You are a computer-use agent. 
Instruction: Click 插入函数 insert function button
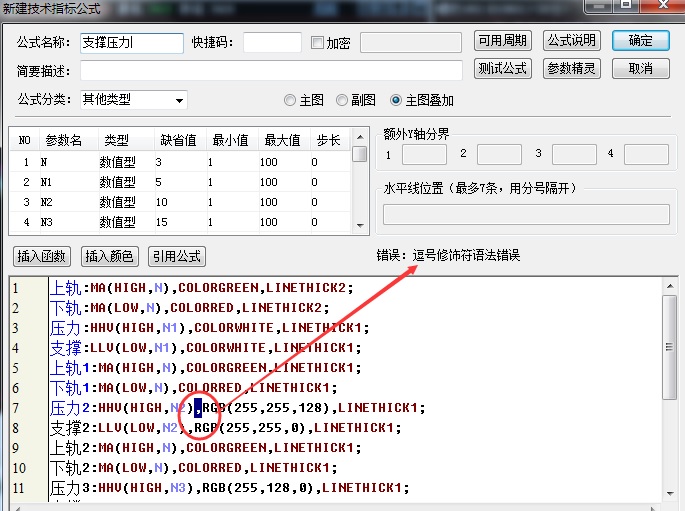(41, 256)
